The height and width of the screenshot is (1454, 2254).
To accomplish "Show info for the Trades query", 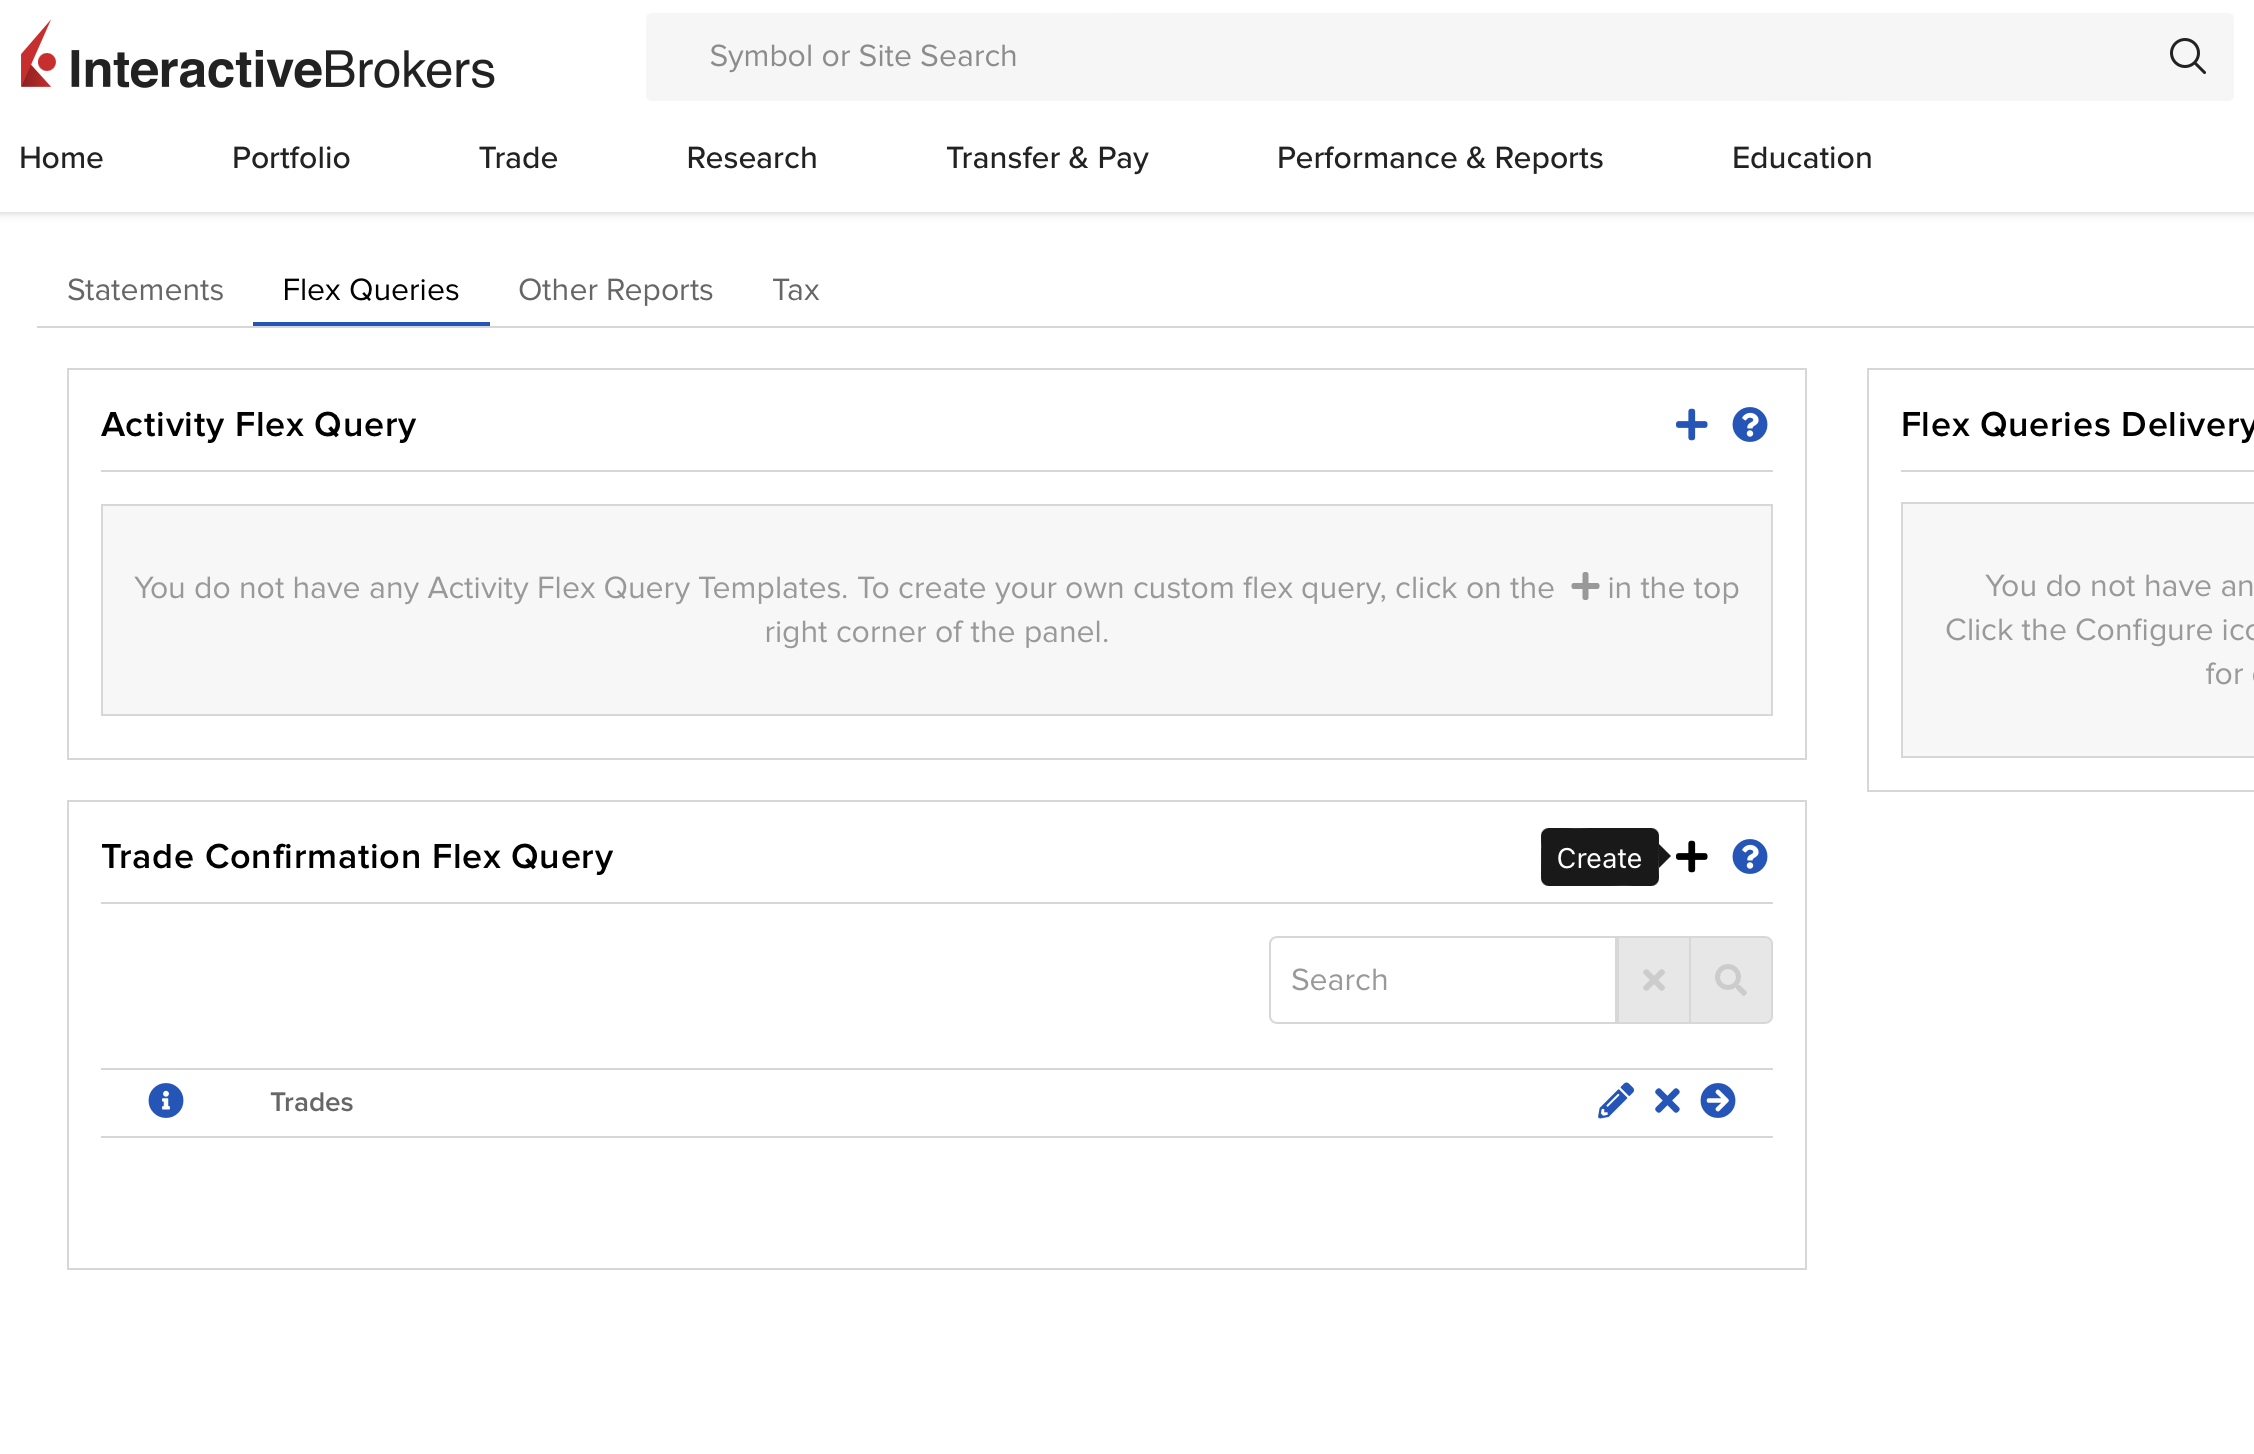I will point(166,1101).
